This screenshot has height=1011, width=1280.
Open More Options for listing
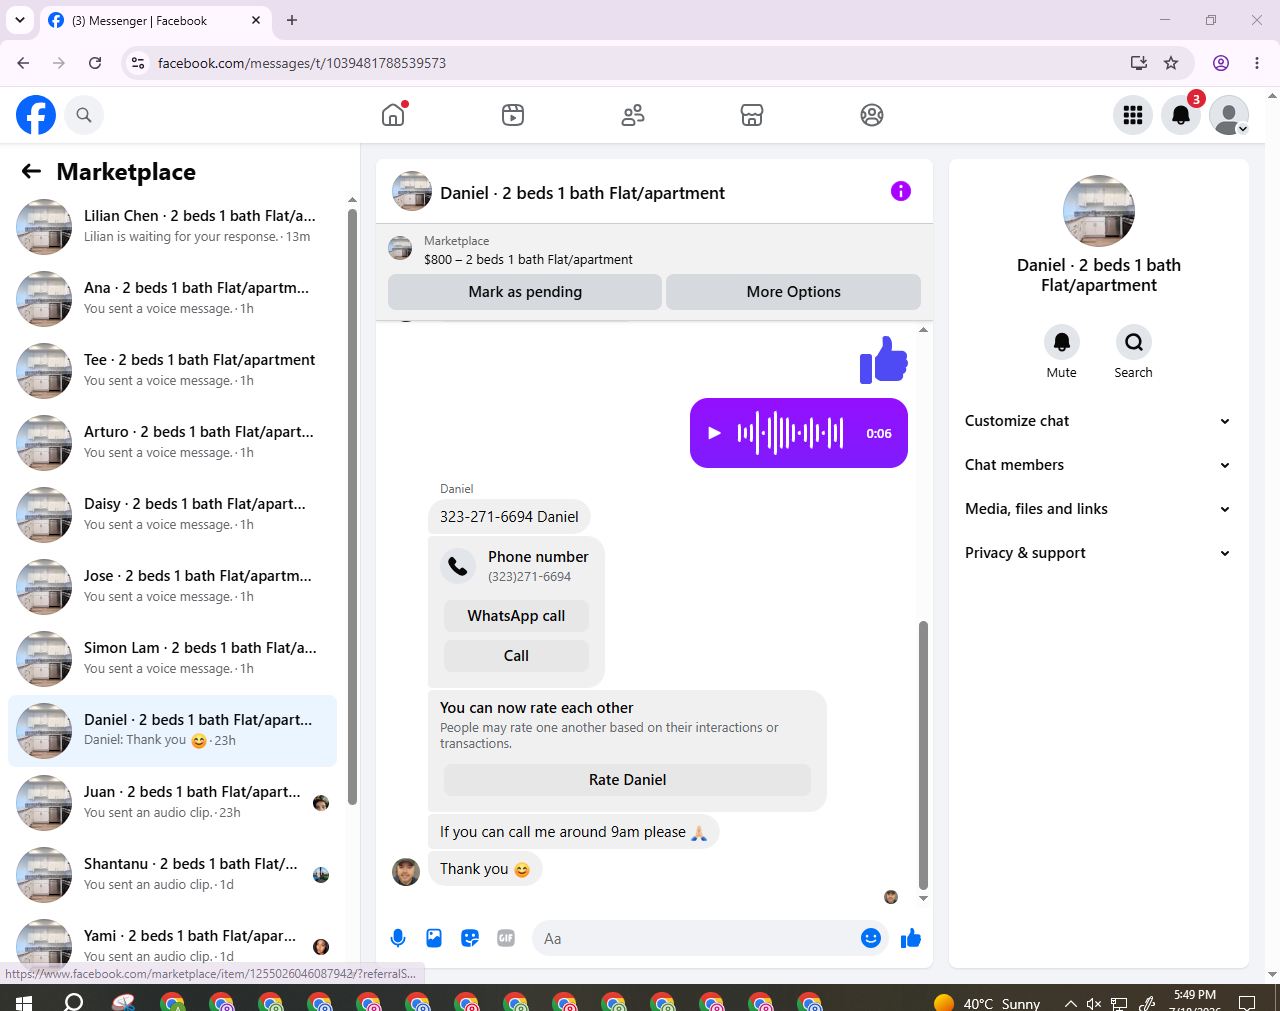tap(793, 292)
